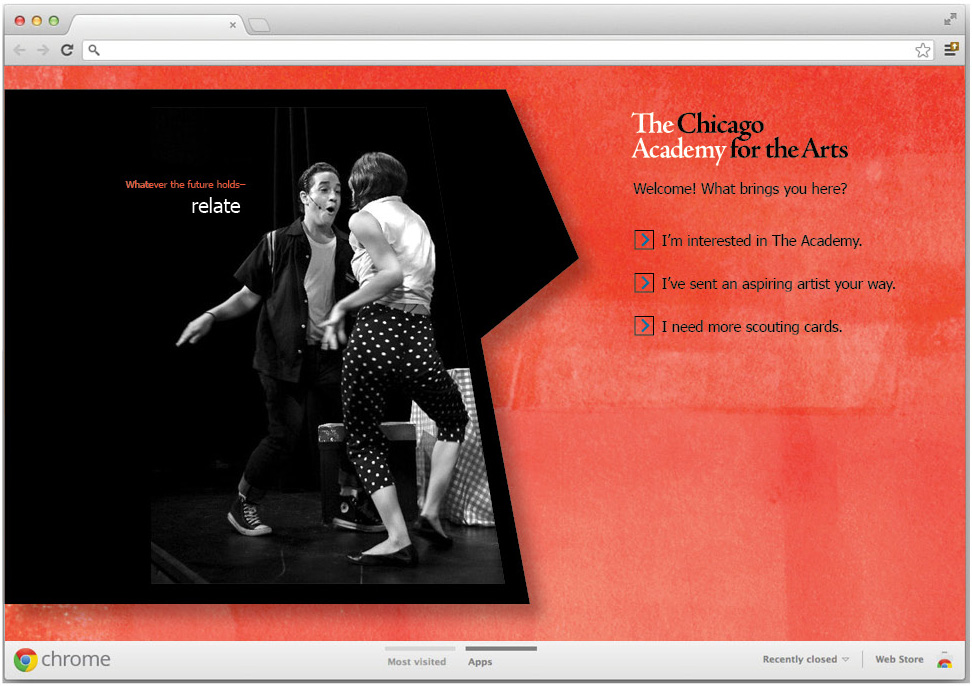Select the active browser tab

(155, 25)
